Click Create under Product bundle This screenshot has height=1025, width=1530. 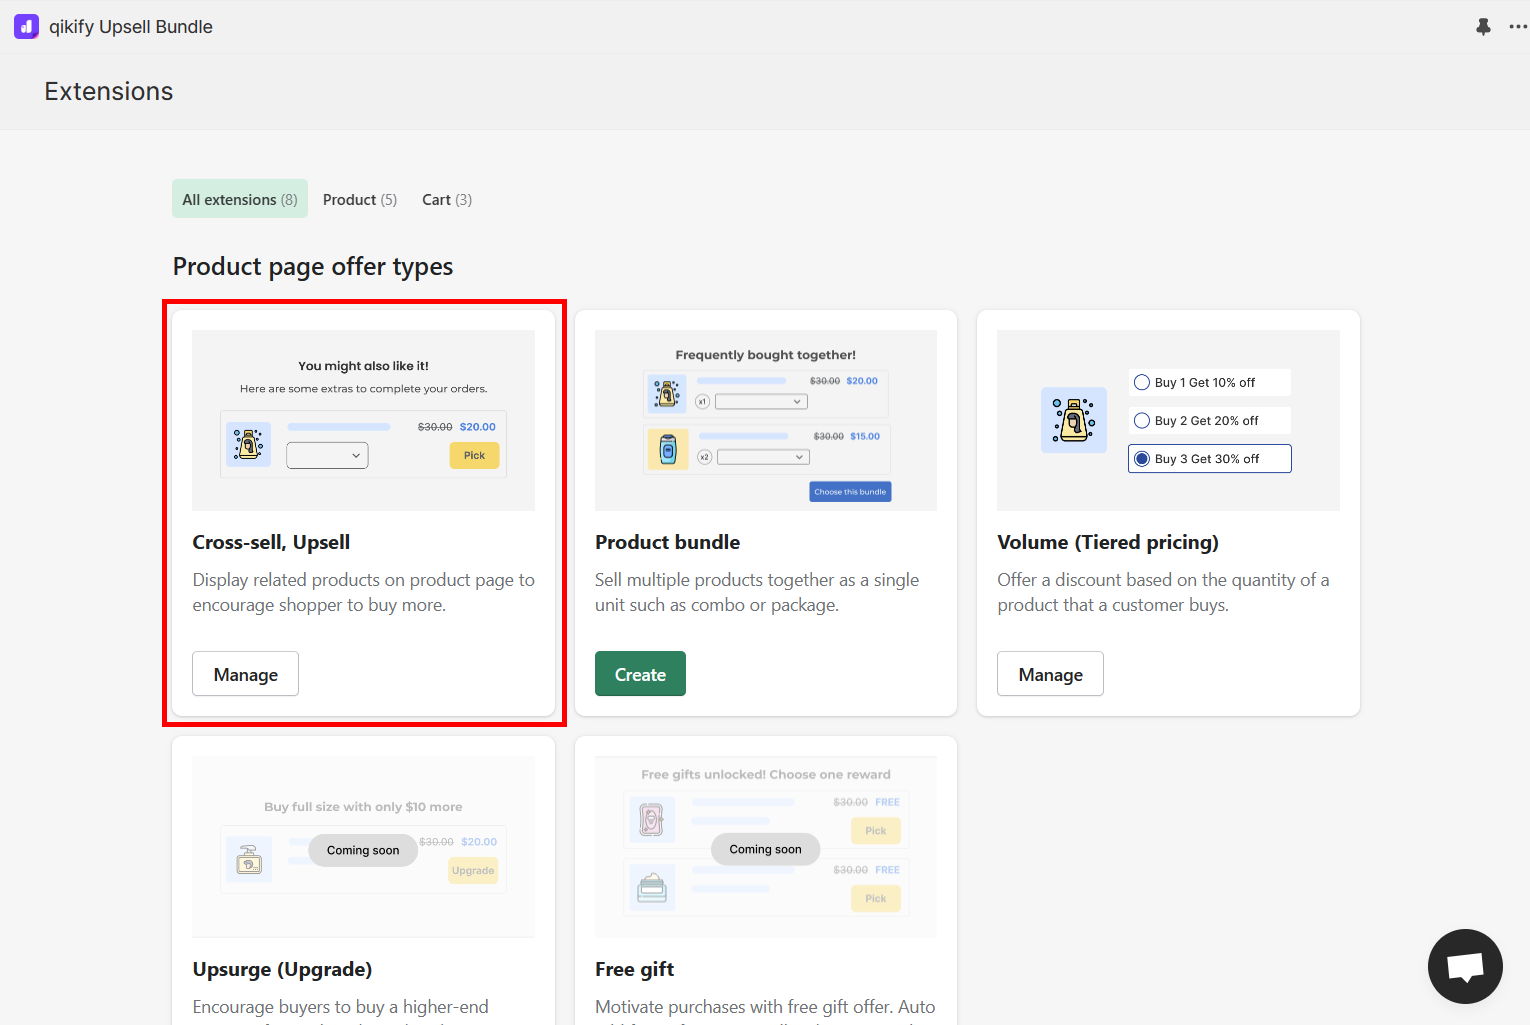click(640, 674)
